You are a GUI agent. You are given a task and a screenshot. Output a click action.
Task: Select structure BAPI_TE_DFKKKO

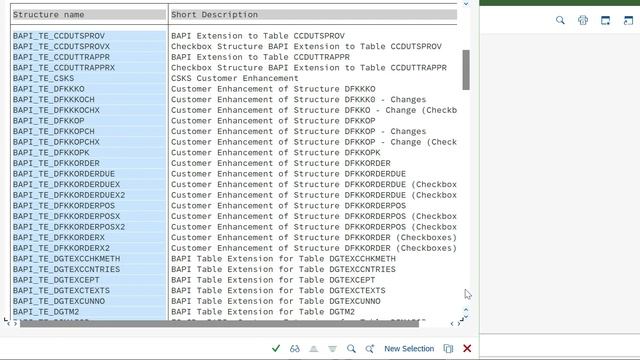pyautogui.click(x=49, y=89)
